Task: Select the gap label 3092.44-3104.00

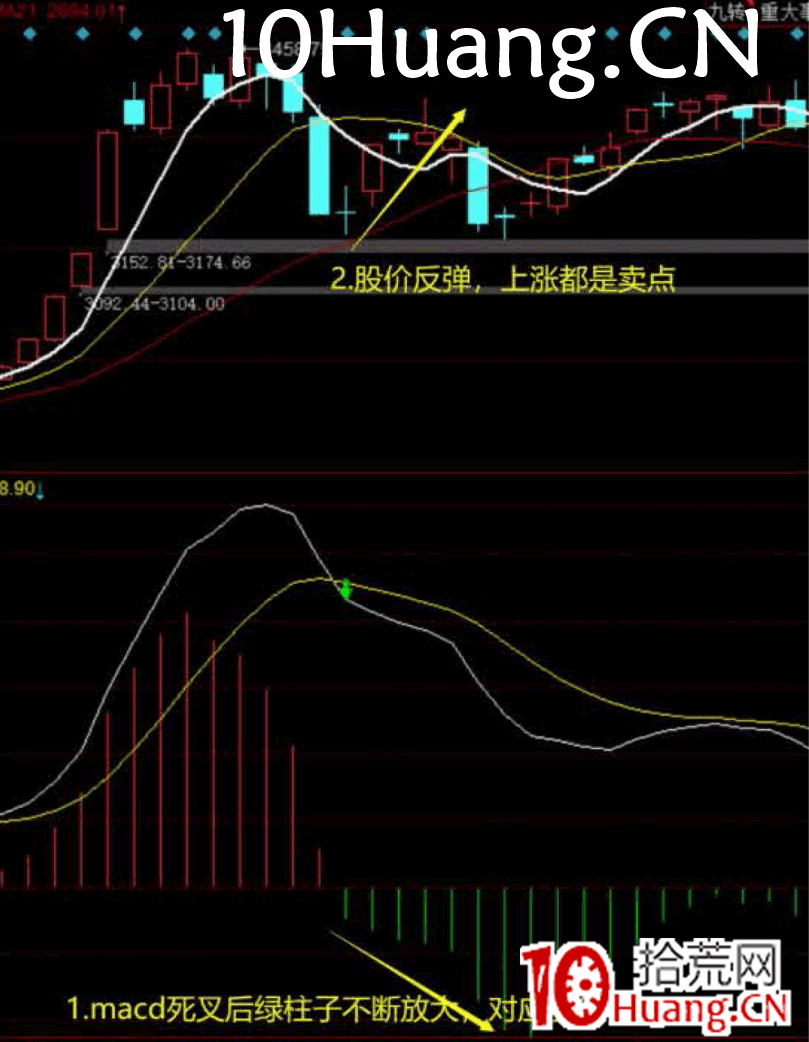Action: point(154,304)
